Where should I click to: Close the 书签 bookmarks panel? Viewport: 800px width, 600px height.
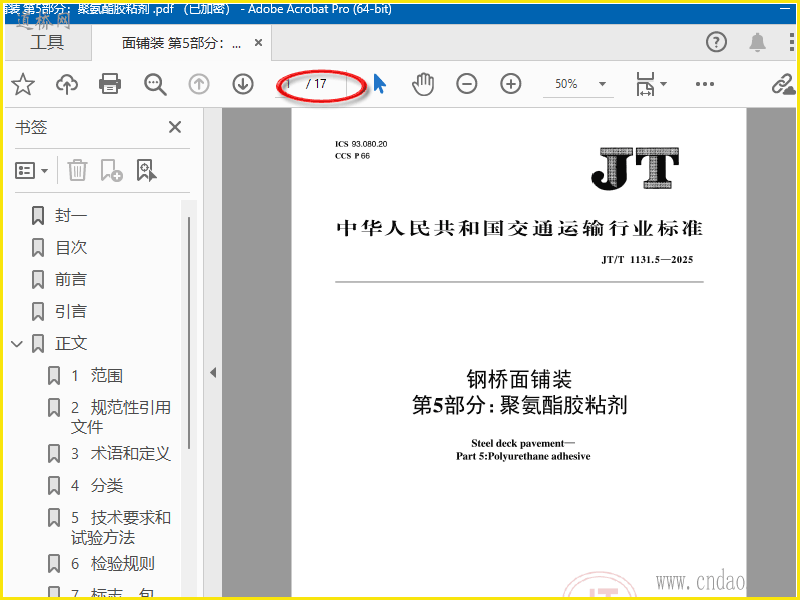(175, 127)
